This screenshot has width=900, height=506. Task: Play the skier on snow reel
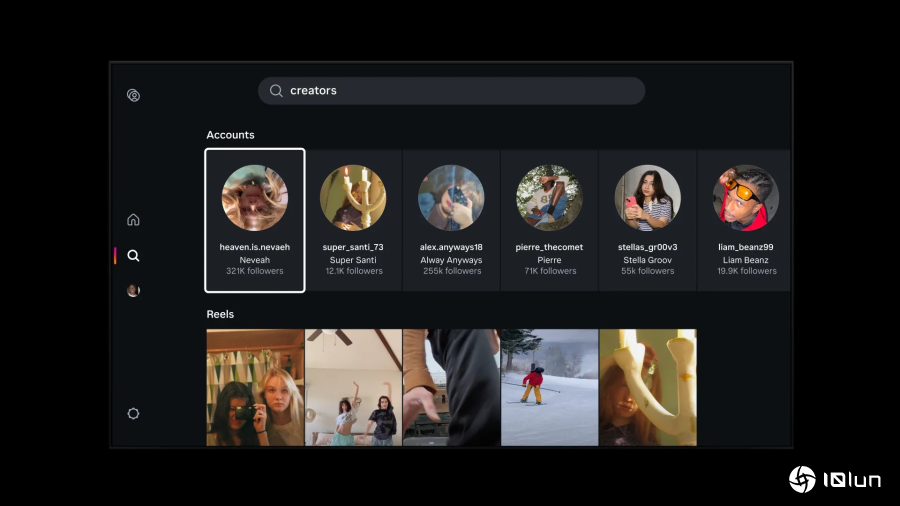pyautogui.click(x=549, y=387)
